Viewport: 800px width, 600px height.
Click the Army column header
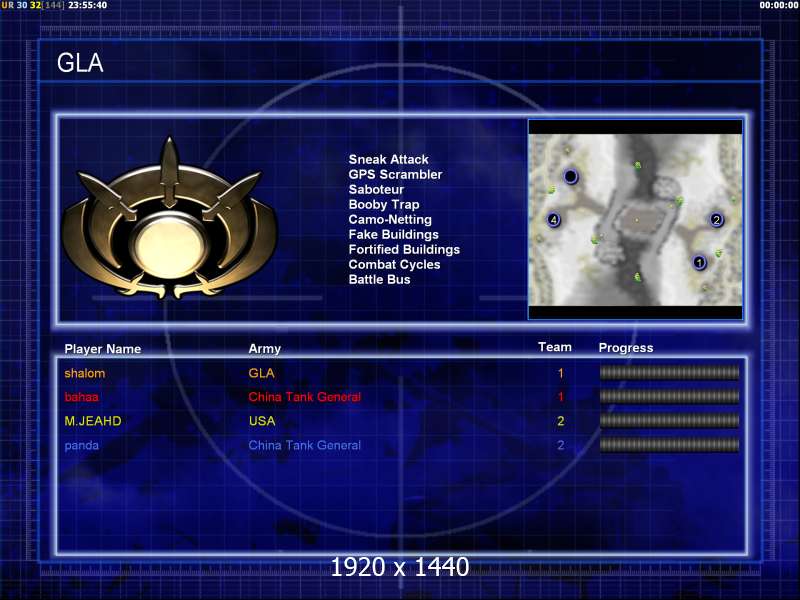(x=264, y=349)
